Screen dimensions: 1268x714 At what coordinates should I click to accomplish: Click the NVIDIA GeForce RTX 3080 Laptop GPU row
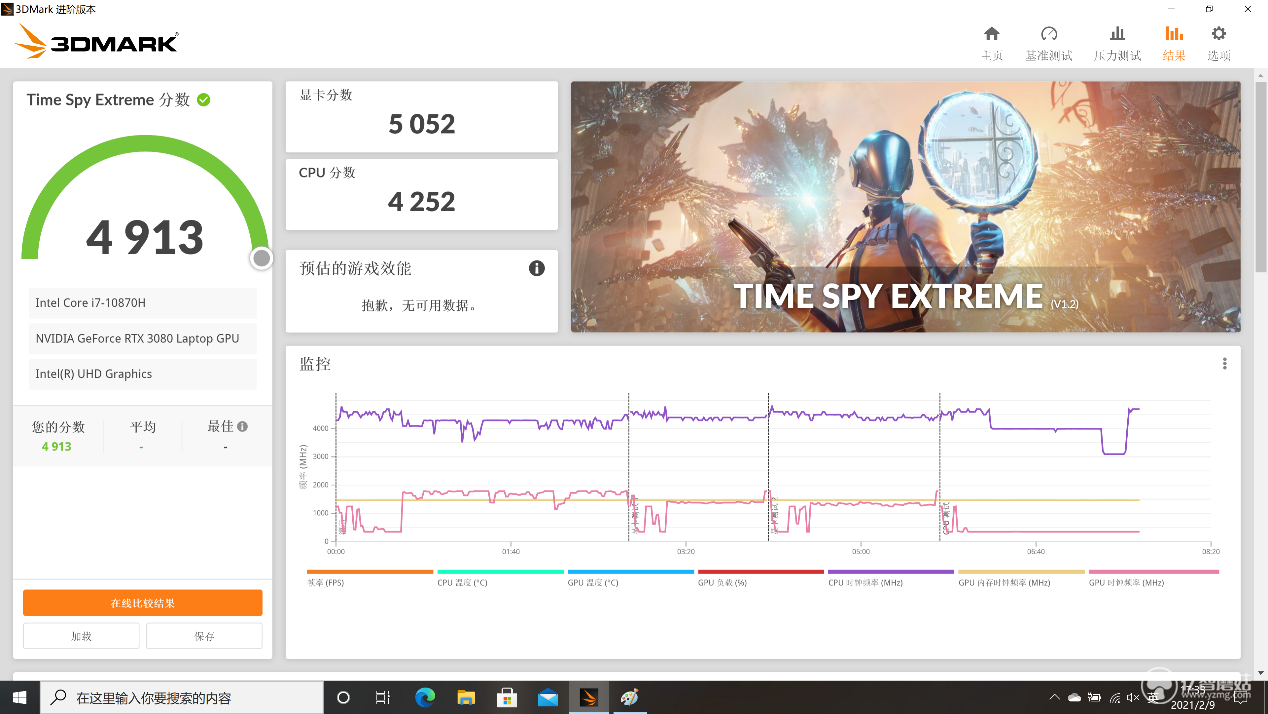143,338
